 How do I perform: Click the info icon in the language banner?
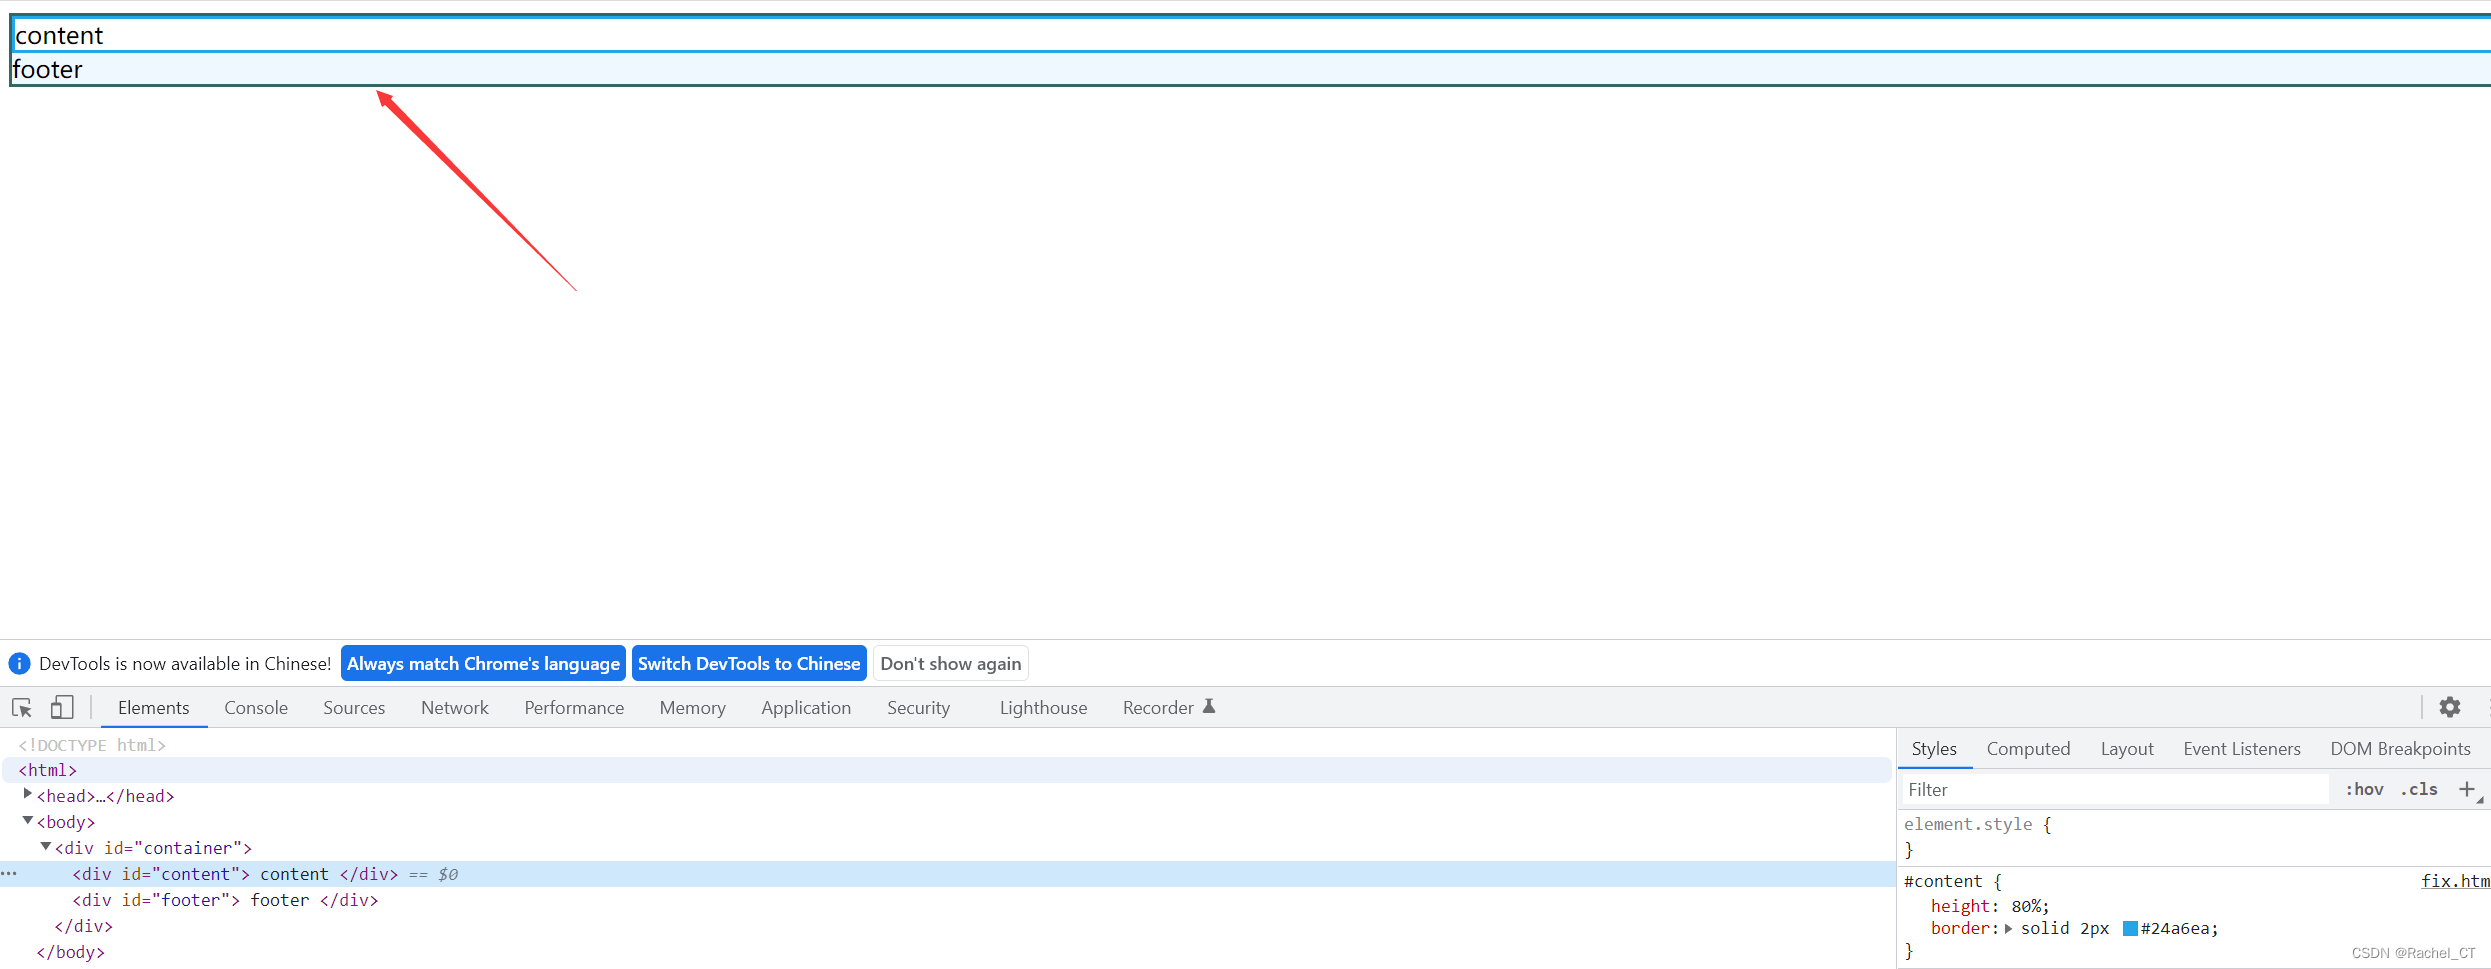(x=19, y=663)
